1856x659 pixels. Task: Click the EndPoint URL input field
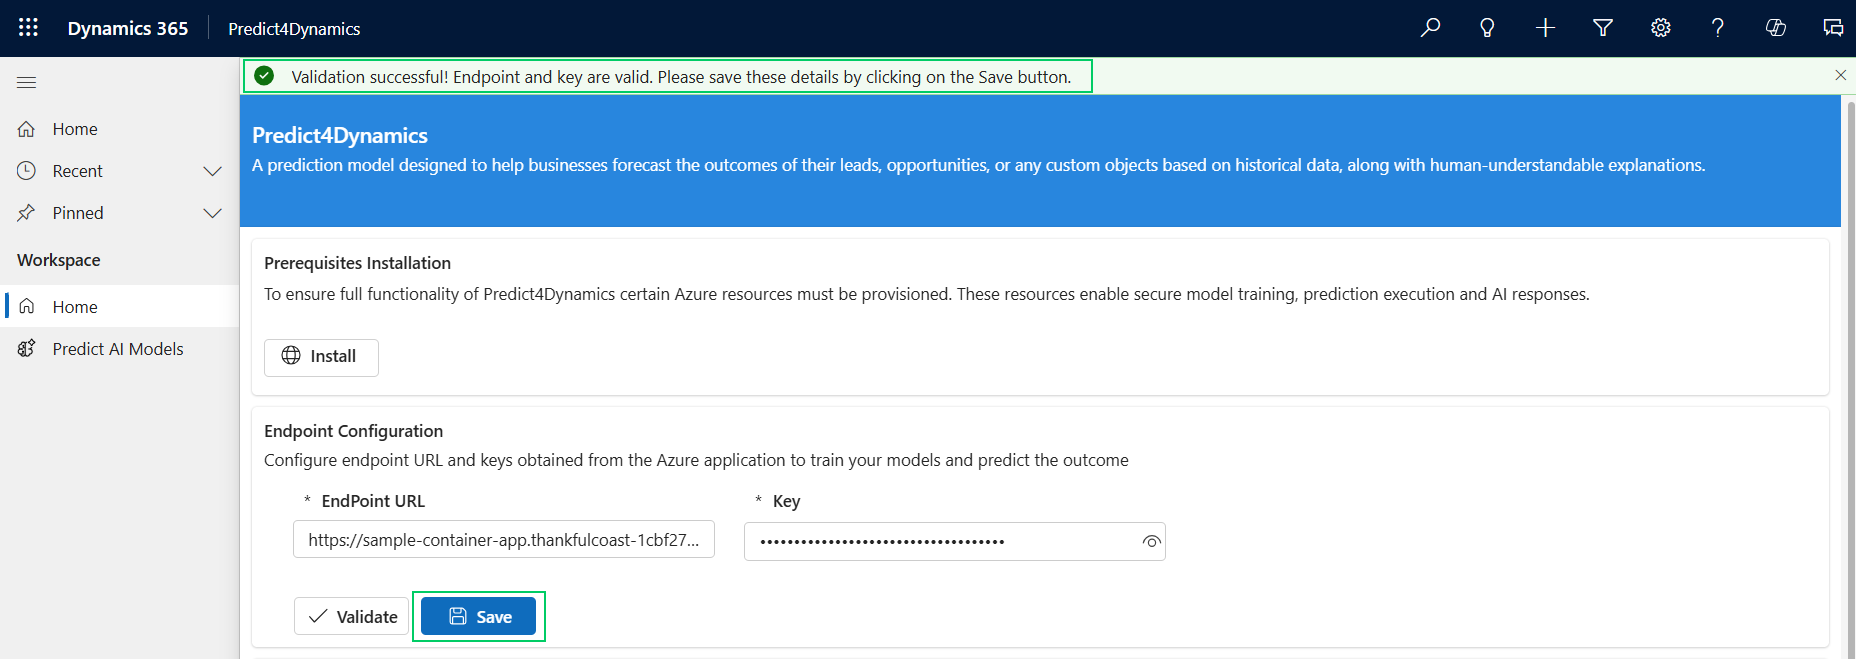(503, 540)
